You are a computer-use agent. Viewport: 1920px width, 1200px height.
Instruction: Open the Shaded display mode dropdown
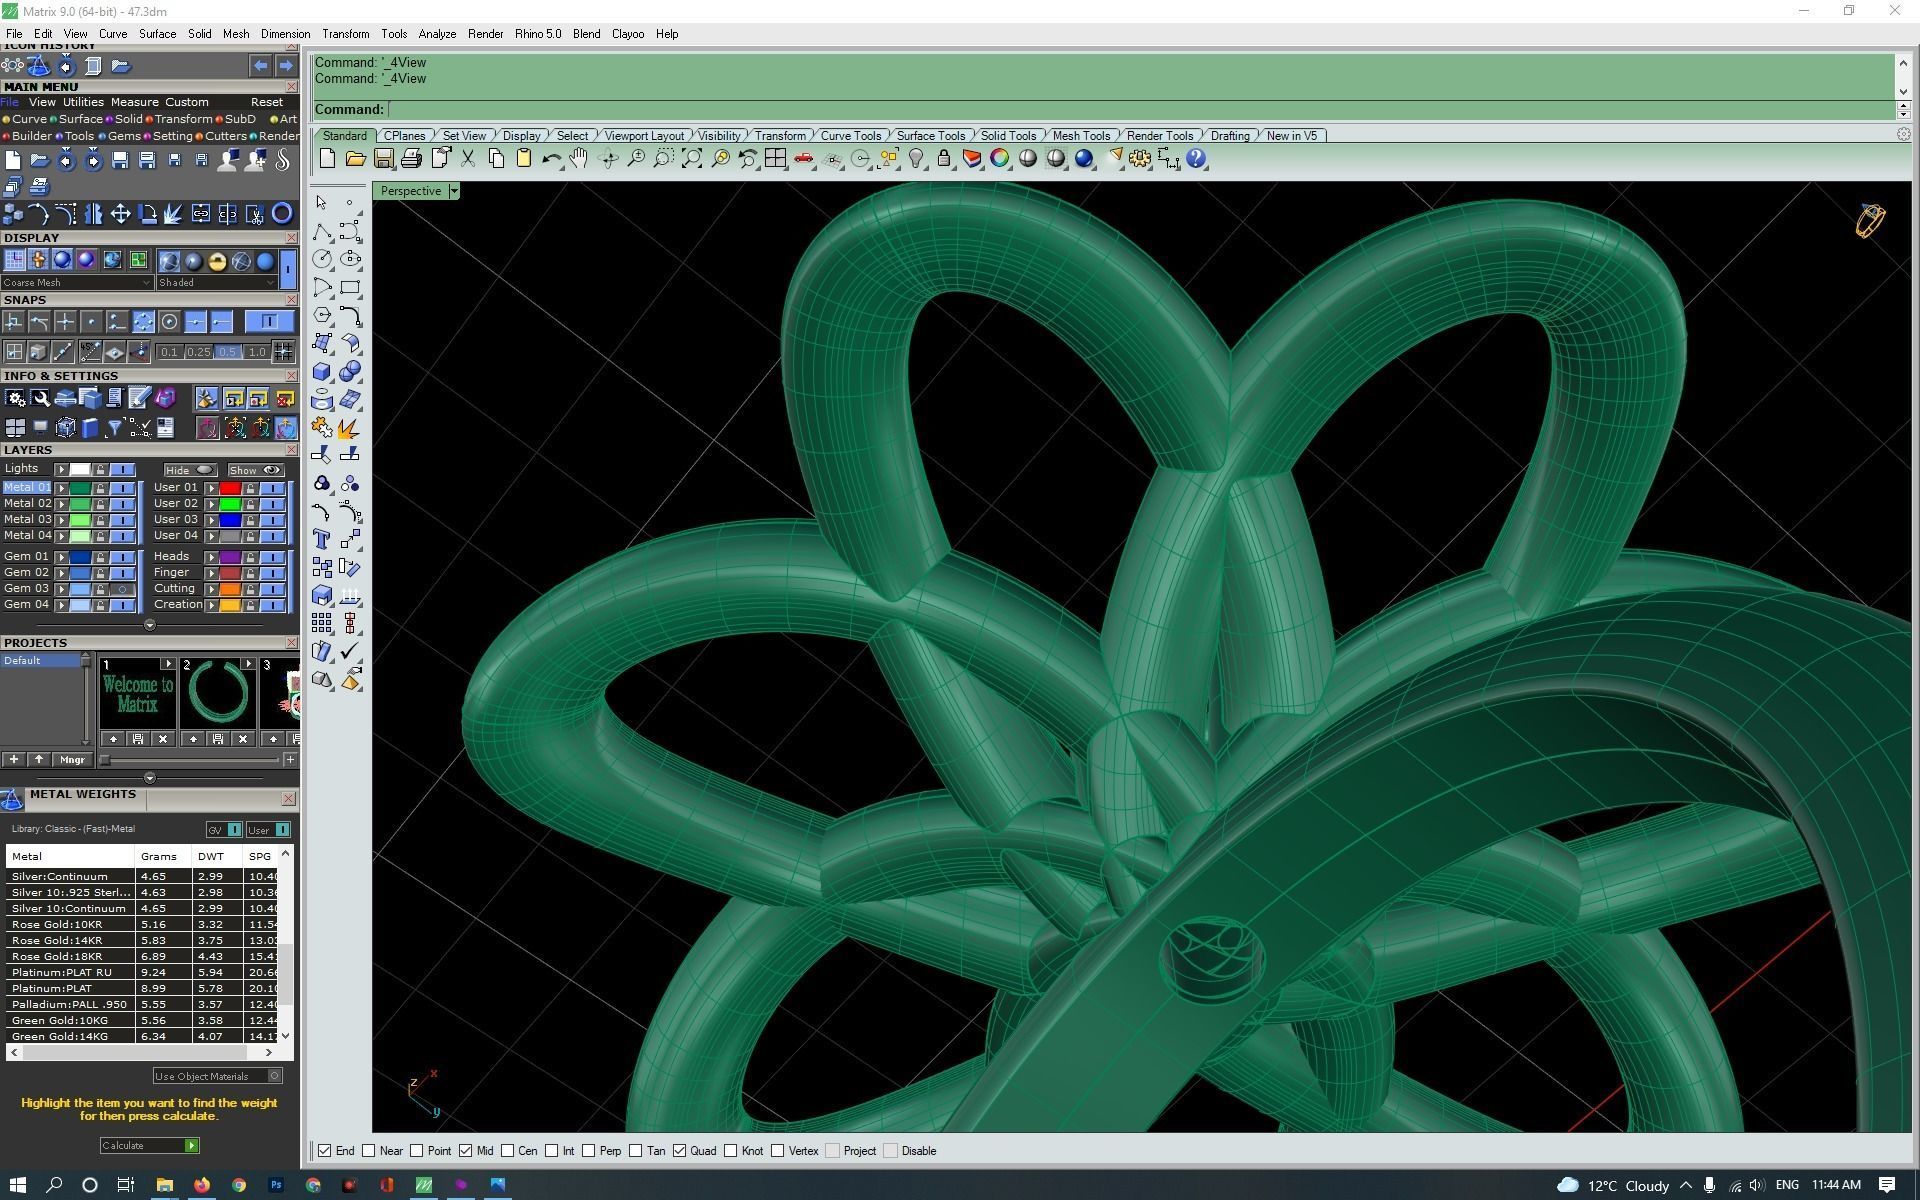216,283
